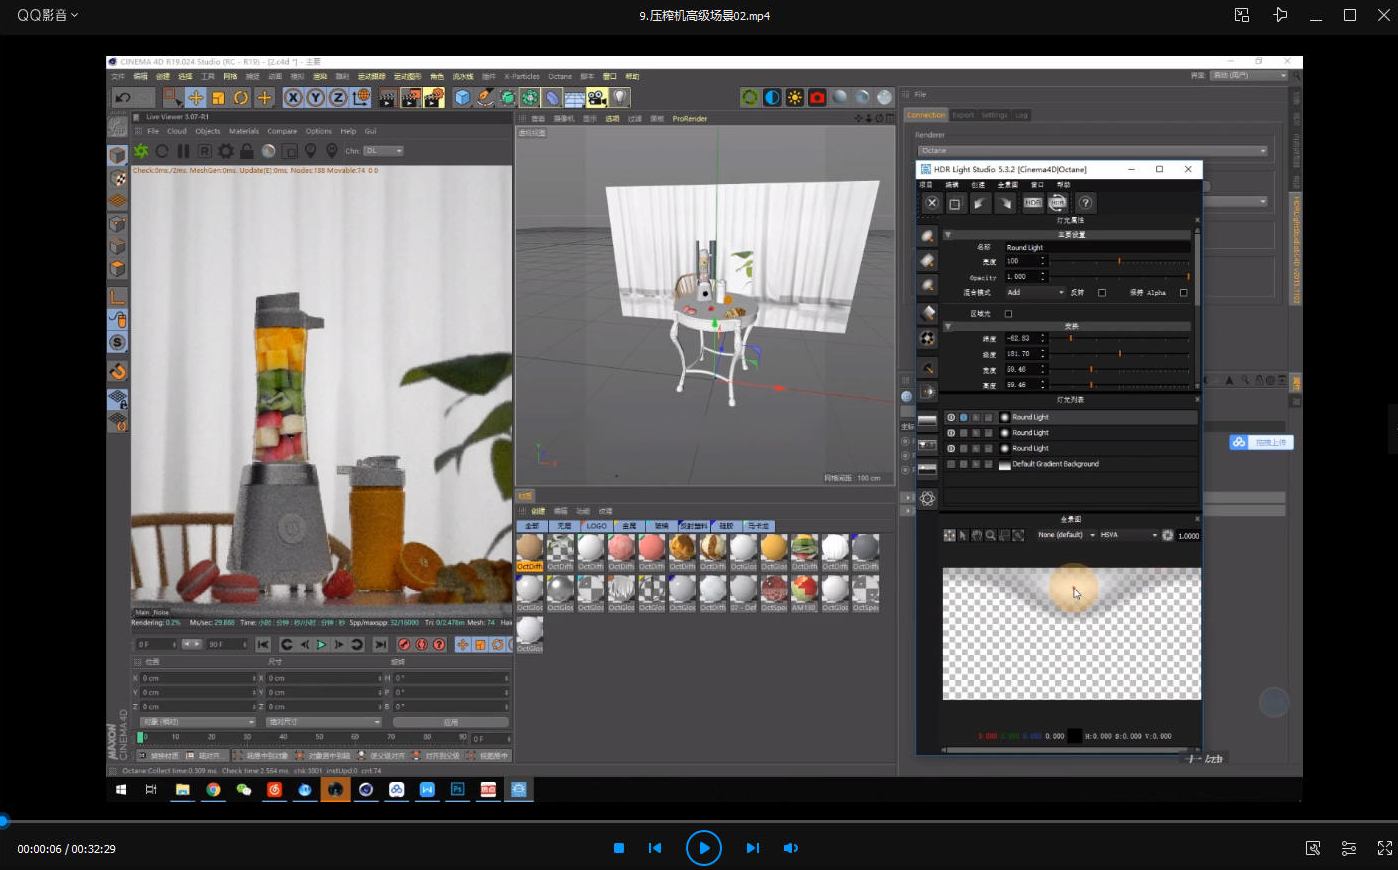Collapse the 主要设置 section triangle
This screenshot has width=1398, height=870.
click(948, 235)
